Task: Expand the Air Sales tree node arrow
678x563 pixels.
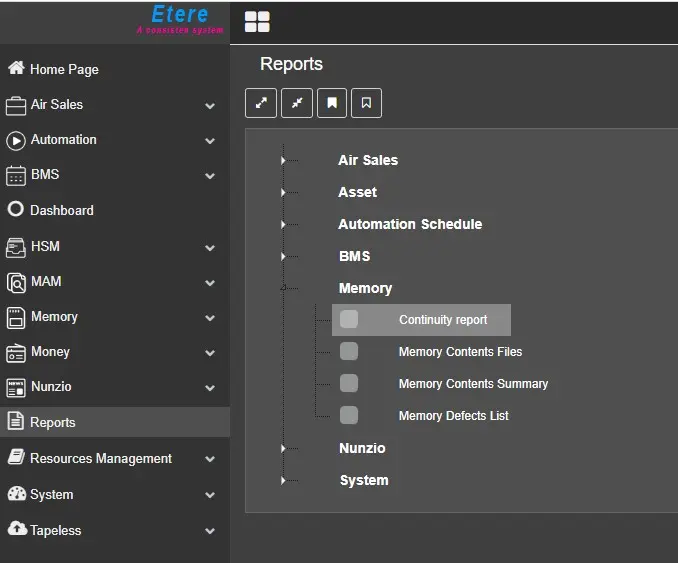Action: [x=284, y=160]
